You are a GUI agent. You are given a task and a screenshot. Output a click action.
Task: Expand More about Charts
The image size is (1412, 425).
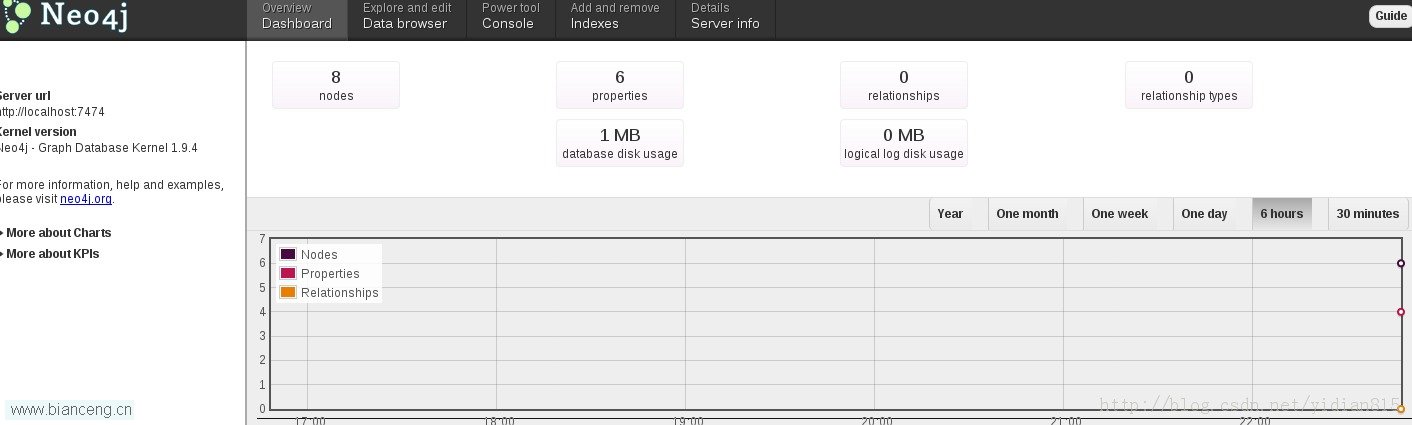point(56,233)
